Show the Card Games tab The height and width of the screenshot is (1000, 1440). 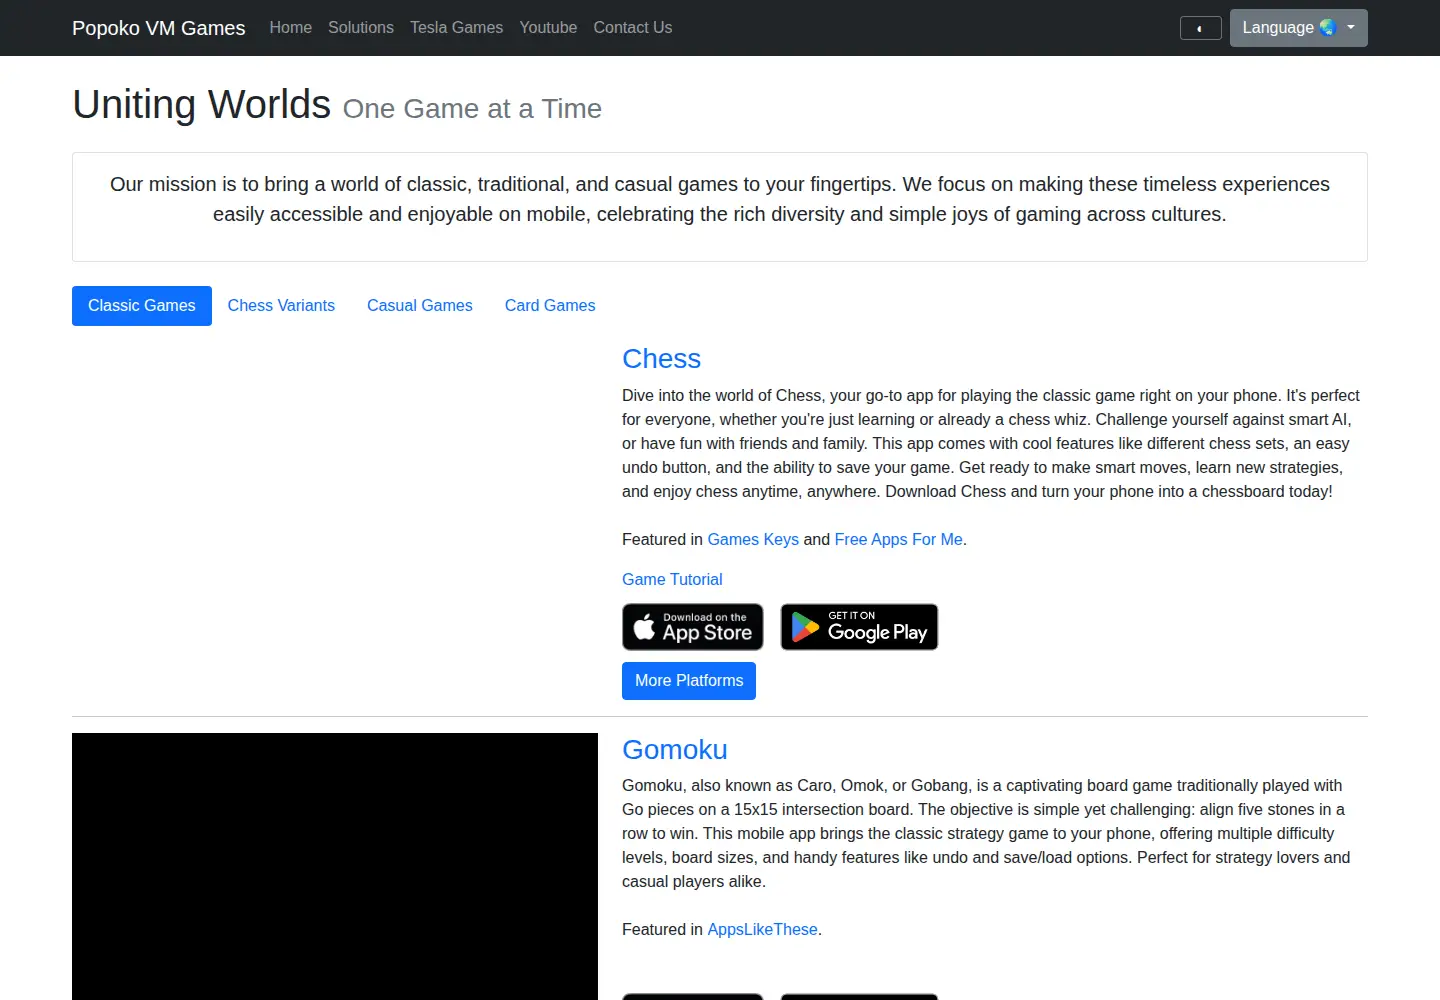(550, 306)
